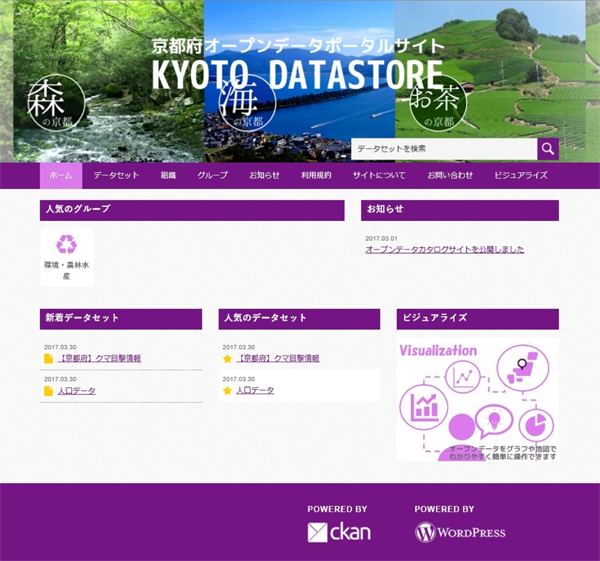The width and height of the screenshot is (600, 561).
Task: Open 人口データ link under 新着データセット
Action: [x=77, y=391]
